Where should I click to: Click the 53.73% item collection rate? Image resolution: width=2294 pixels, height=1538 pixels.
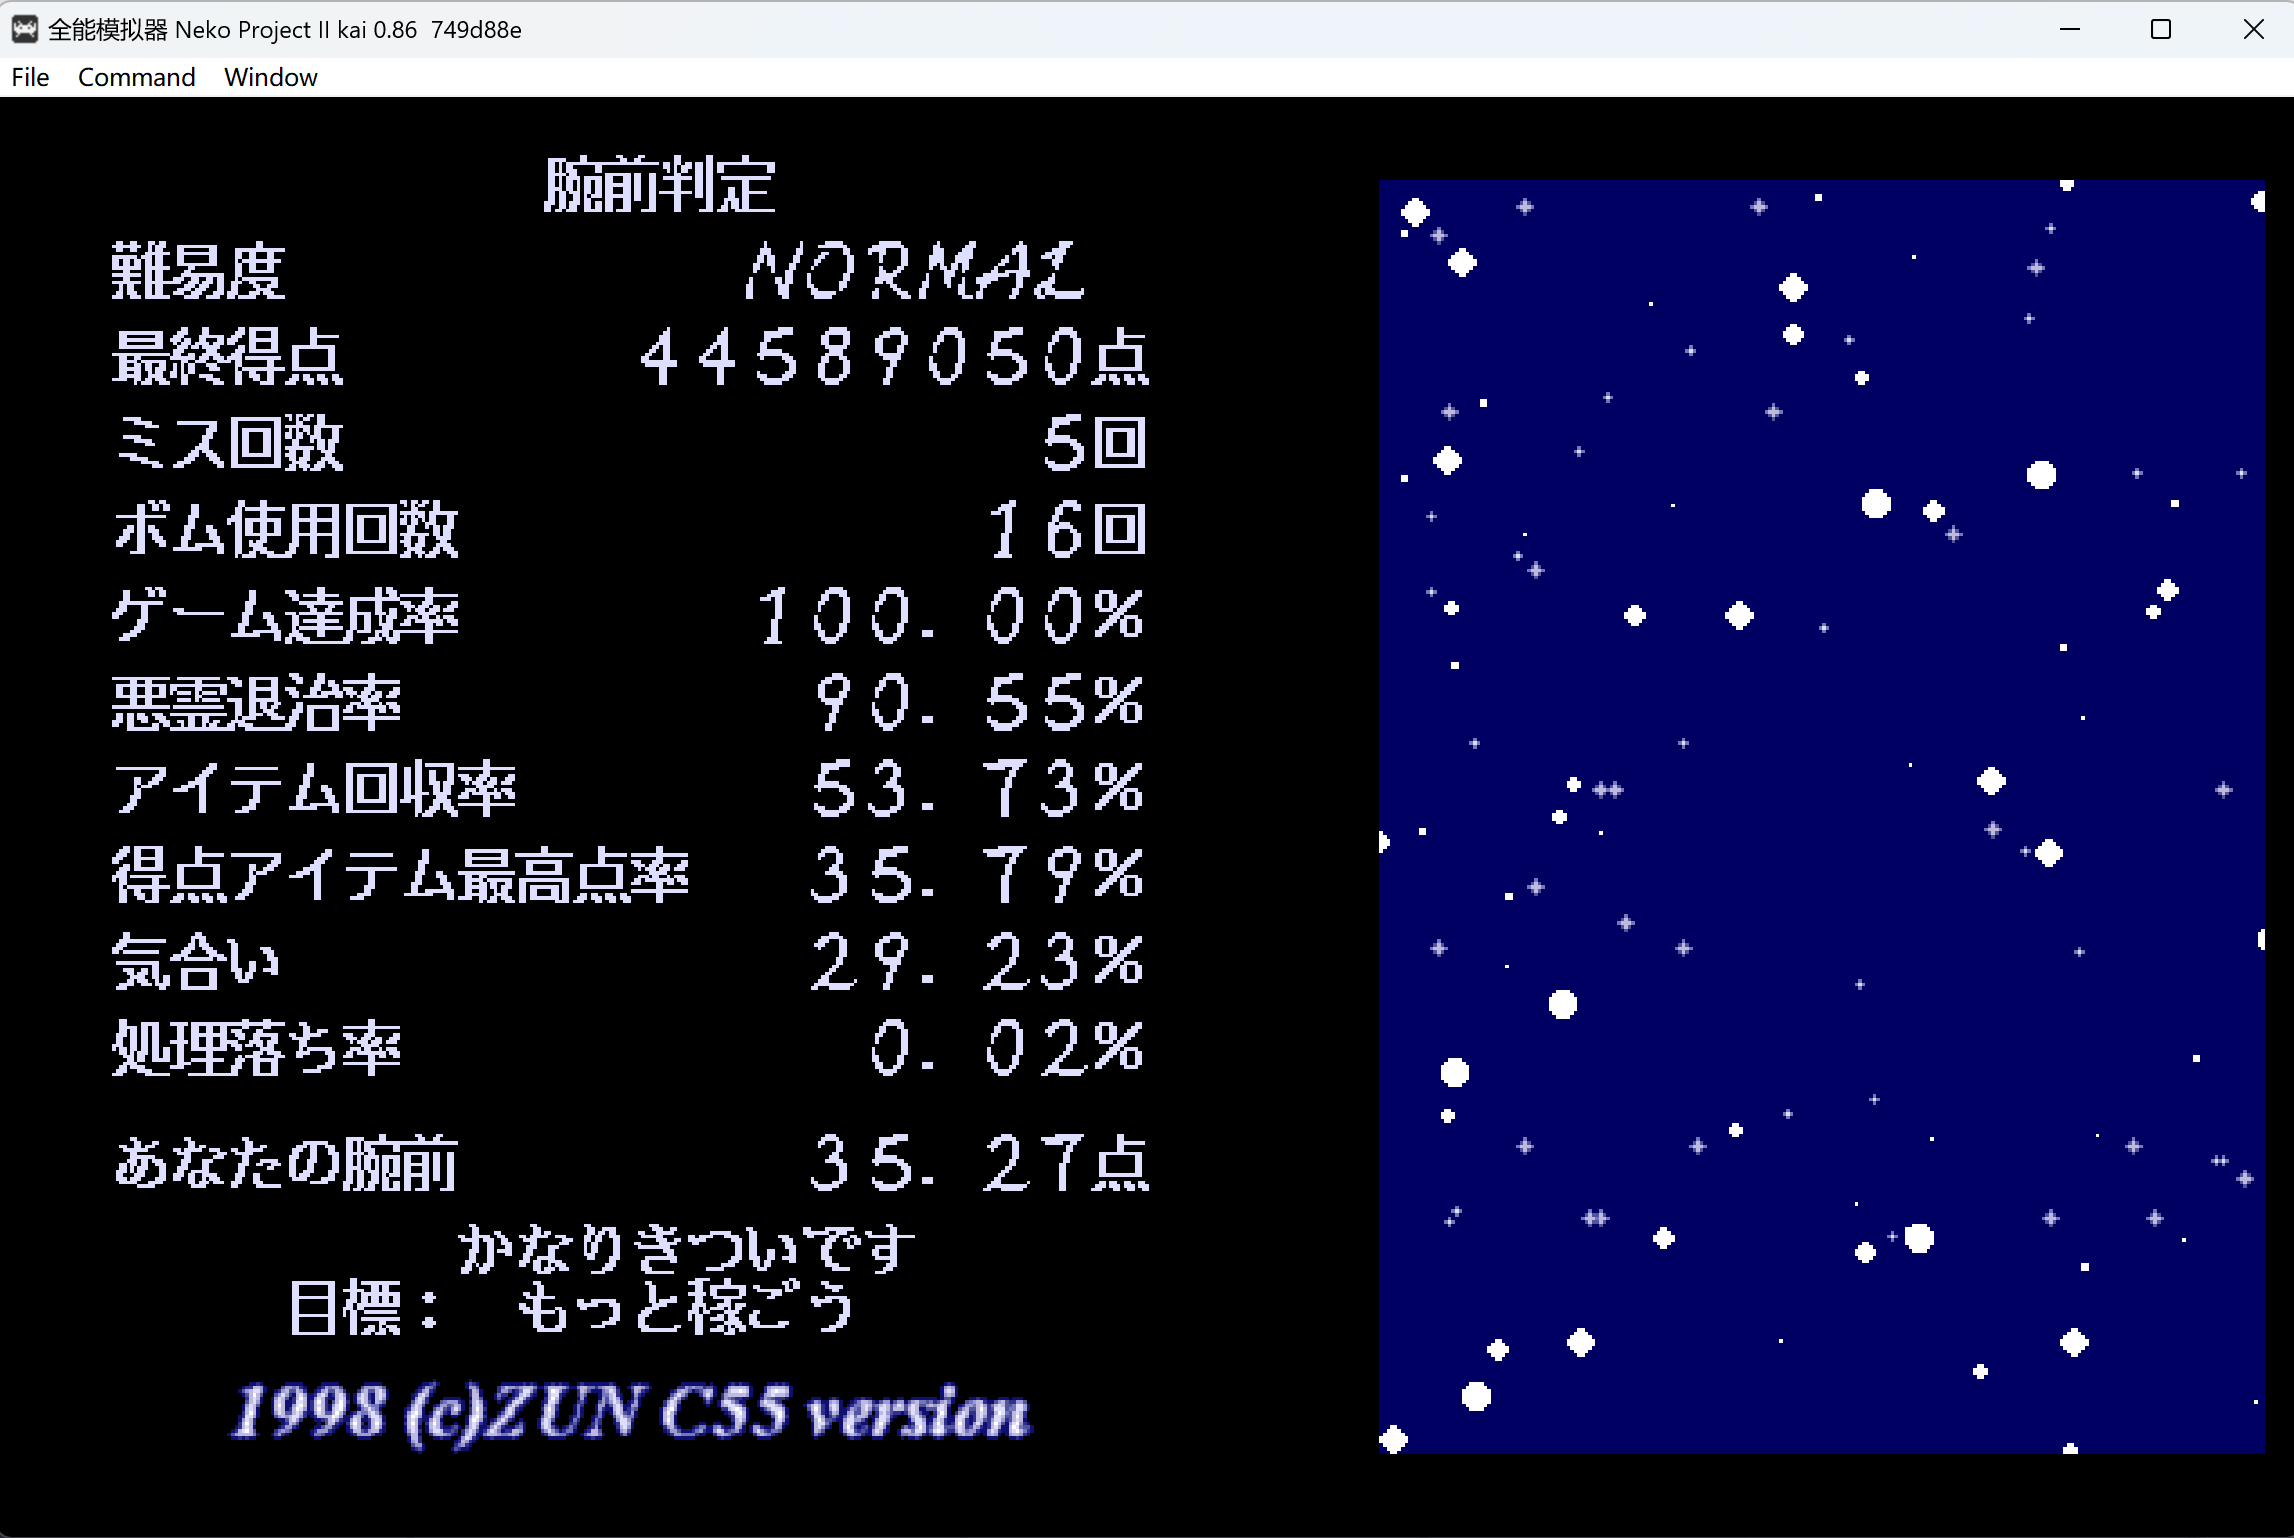tap(976, 788)
